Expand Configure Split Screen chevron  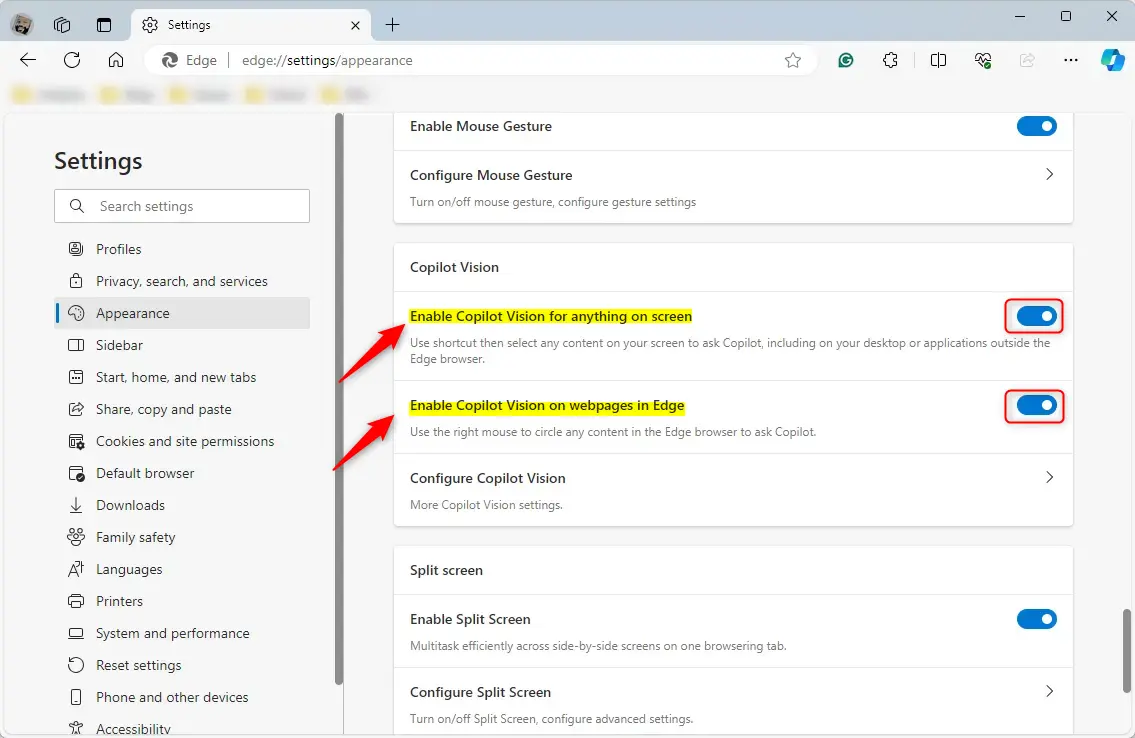(x=1049, y=691)
